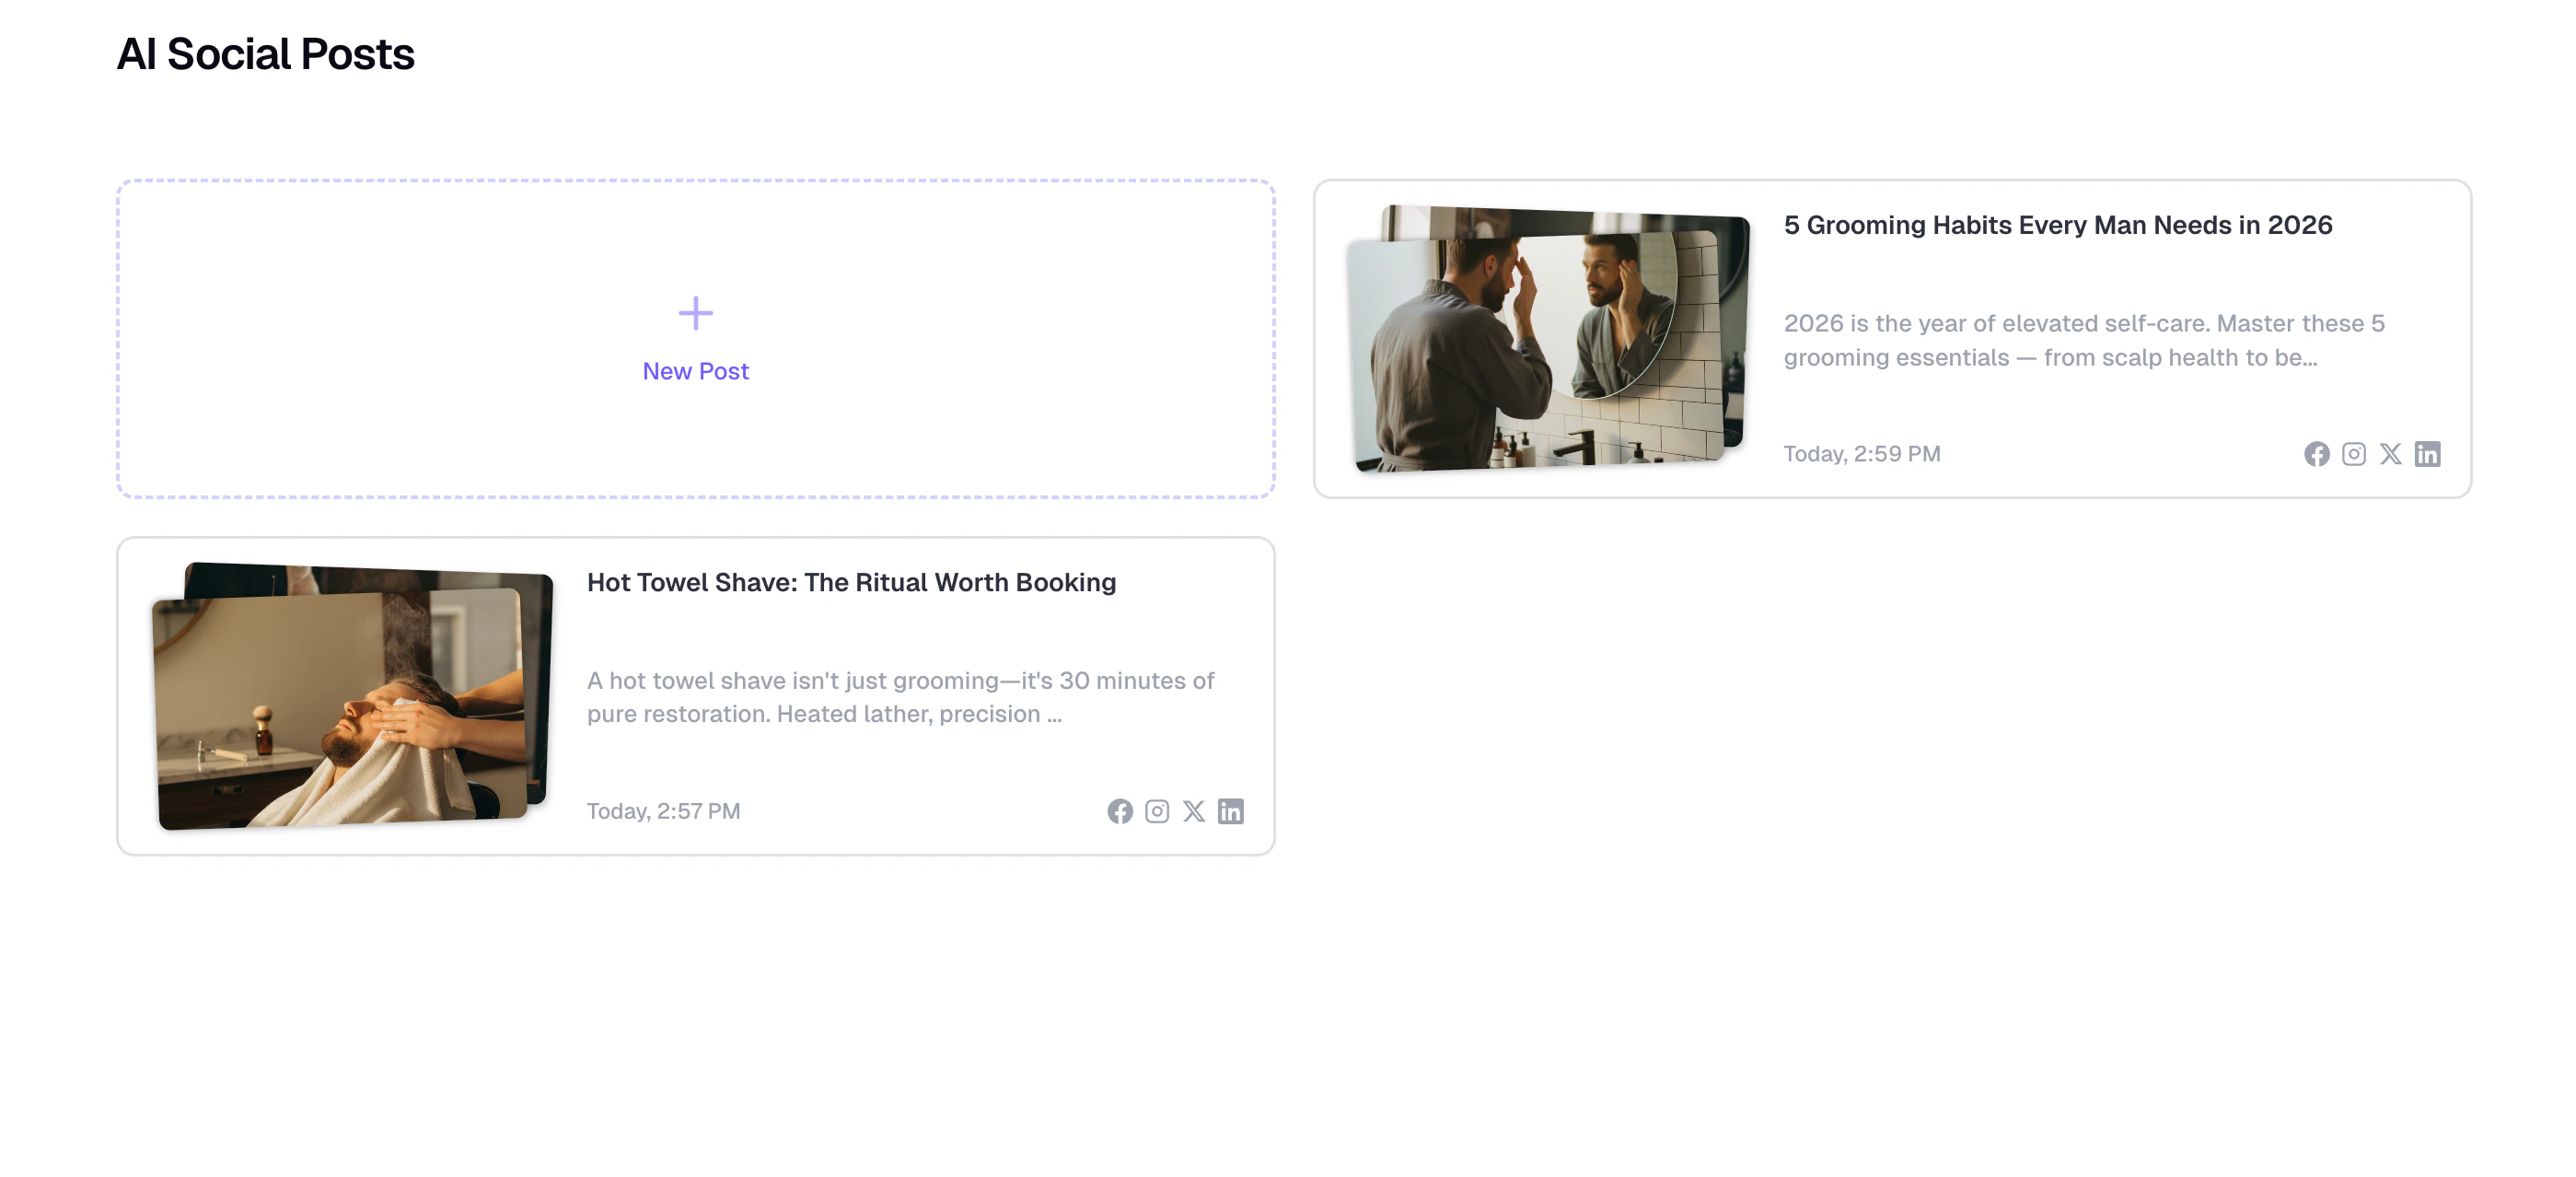Select the New Post link
2576x1177 pixels.
click(695, 371)
